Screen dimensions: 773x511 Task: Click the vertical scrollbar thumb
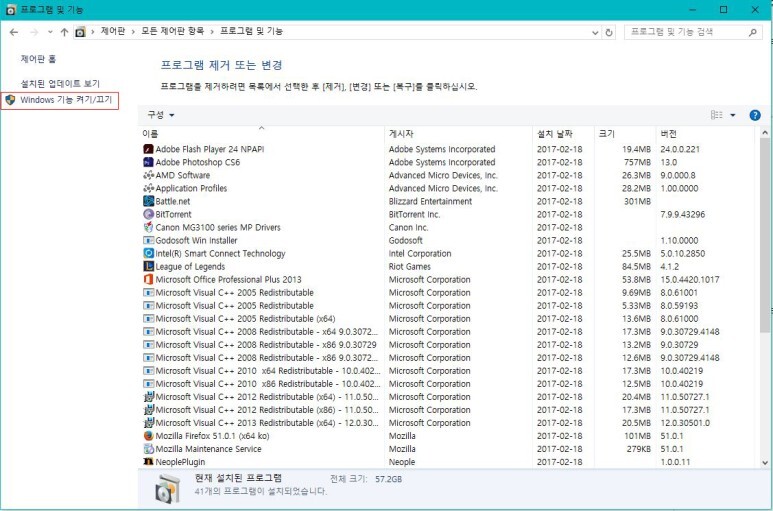pos(765,236)
